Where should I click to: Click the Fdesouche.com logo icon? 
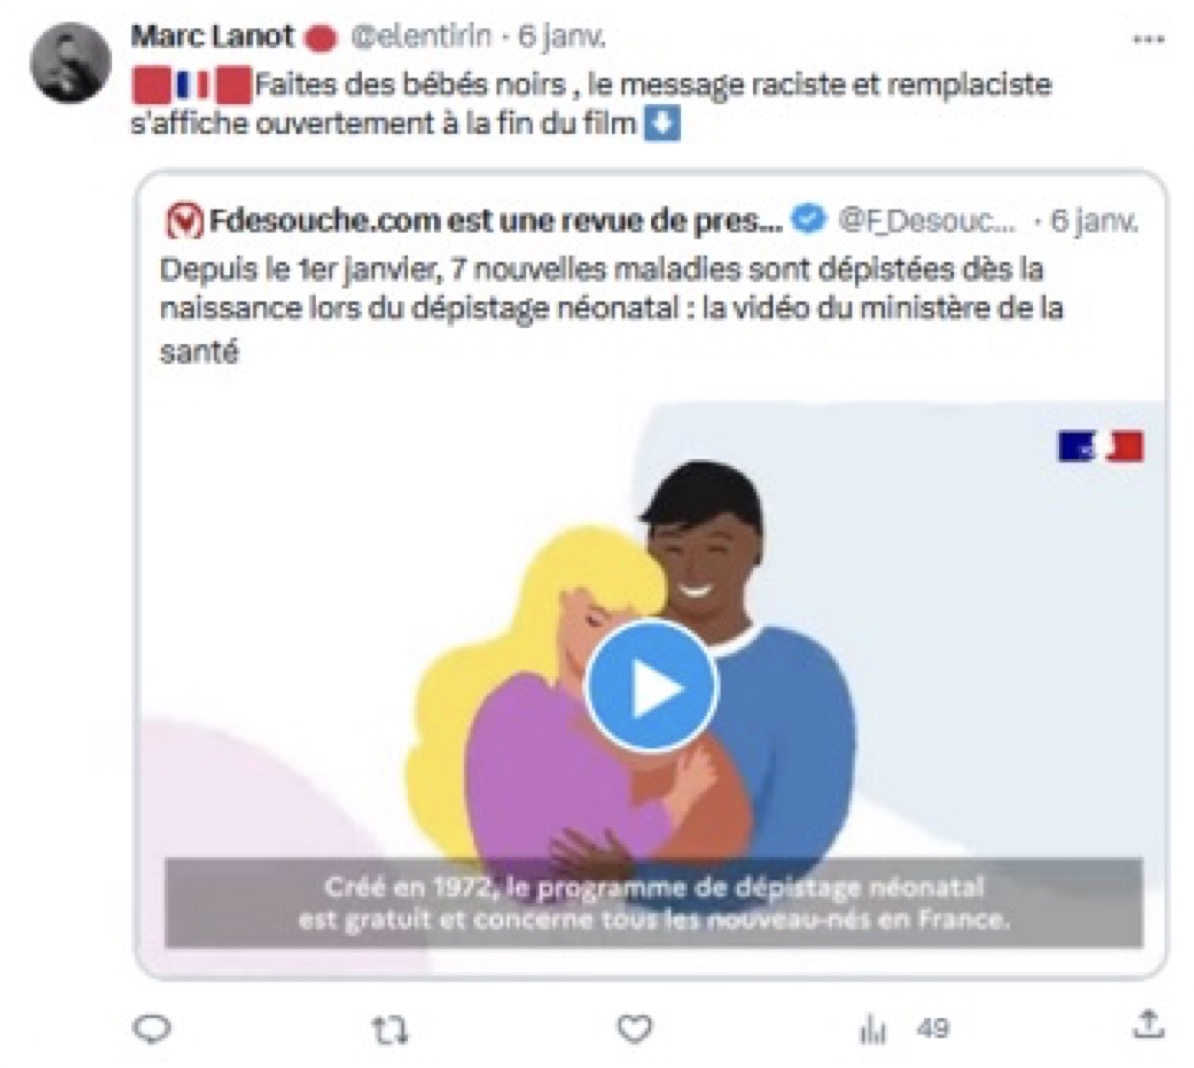tap(184, 222)
